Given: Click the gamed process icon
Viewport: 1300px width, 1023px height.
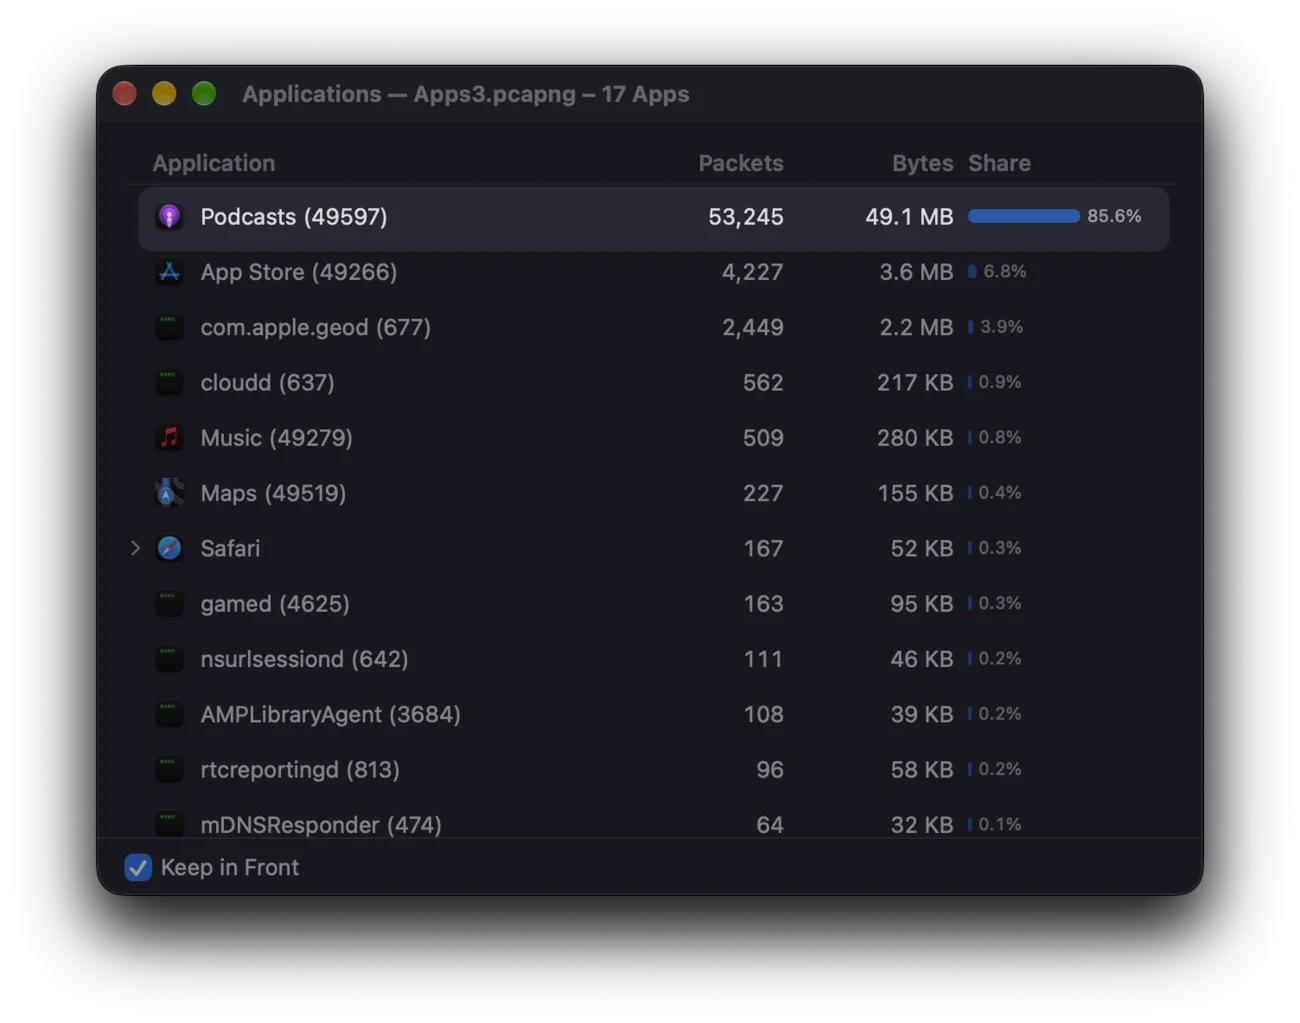Looking at the screenshot, I should tap(169, 603).
